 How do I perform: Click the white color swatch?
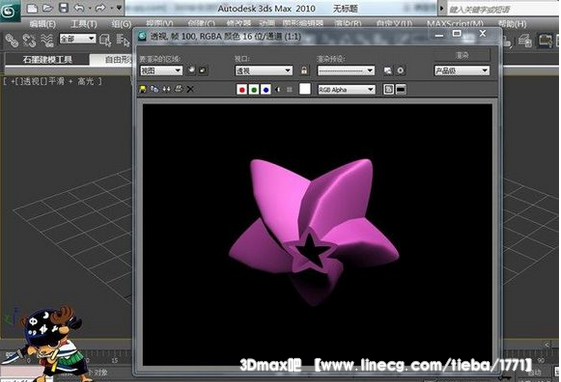[305, 89]
